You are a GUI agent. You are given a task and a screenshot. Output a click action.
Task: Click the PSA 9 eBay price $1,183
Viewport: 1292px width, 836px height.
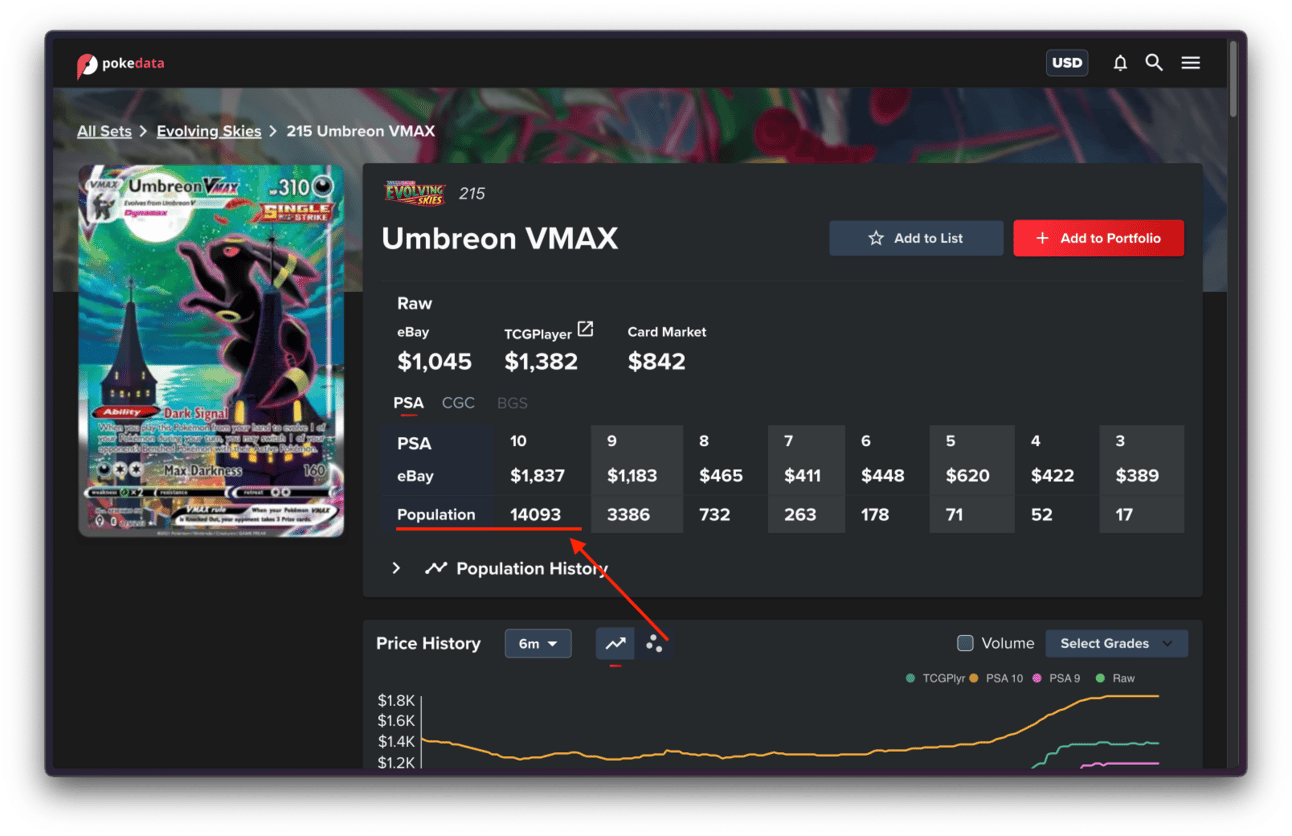tap(632, 476)
